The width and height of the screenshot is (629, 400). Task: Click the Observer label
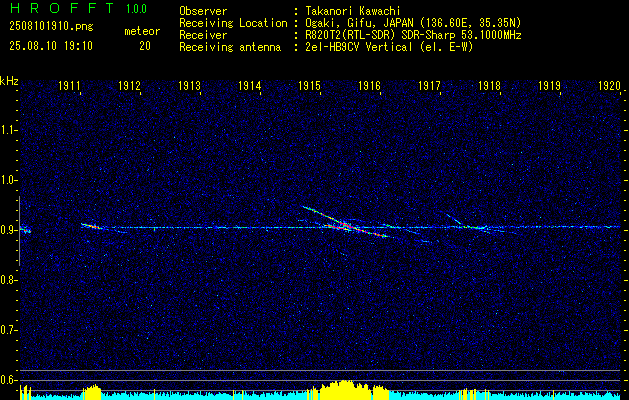pos(203,11)
